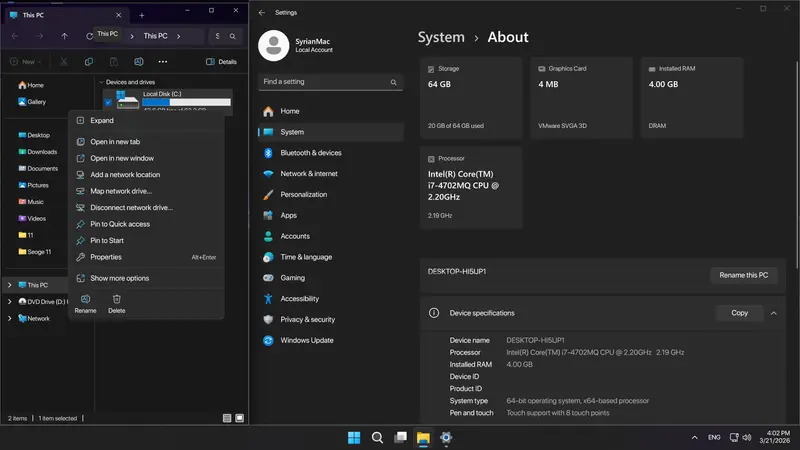The height and width of the screenshot is (450, 800).
Task: Click the Cut icon in File Explorer toolbar
Action: 64,62
